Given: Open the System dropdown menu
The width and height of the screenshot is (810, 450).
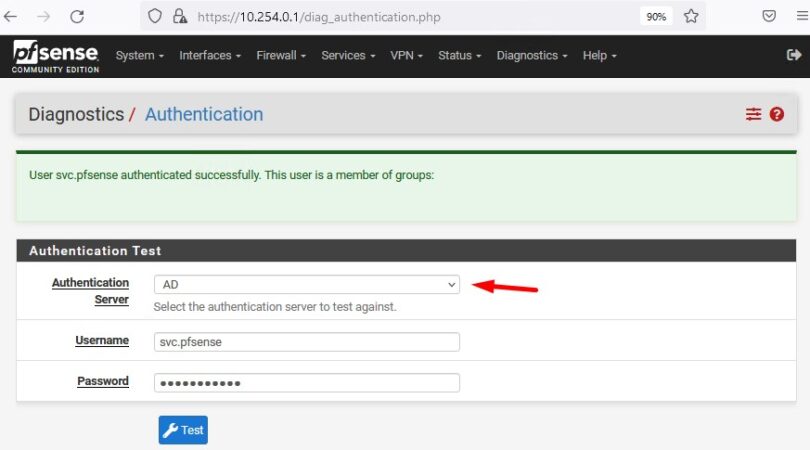Looking at the screenshot, I should point(140,56).
